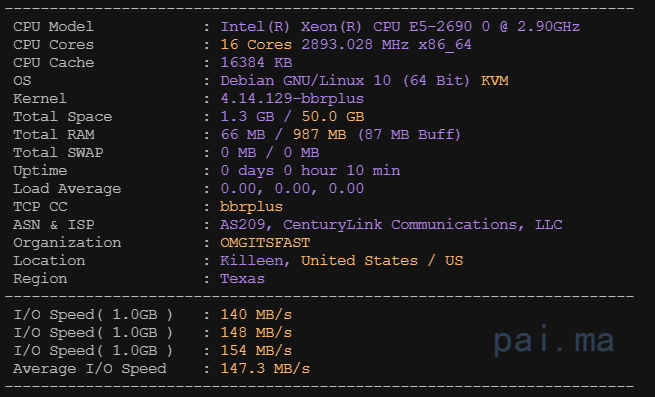The image size is (655, 397).
Task: Click the Load Average values
Action: pyautogui.click(x=292, y=189)
